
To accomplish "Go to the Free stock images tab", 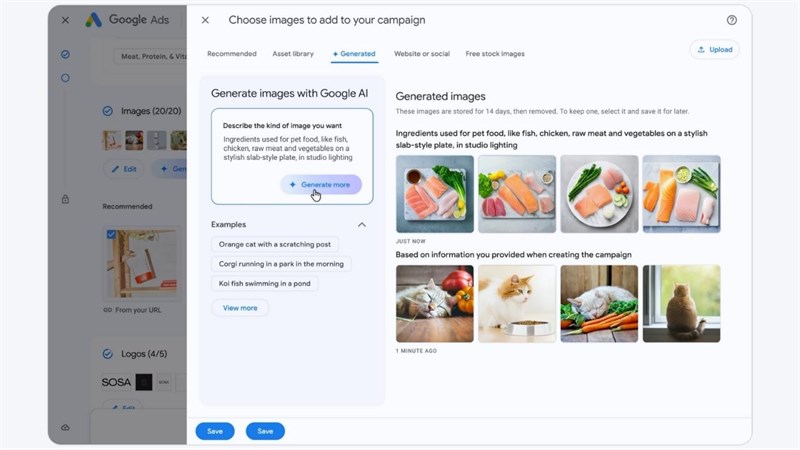I will click(495, 54).
